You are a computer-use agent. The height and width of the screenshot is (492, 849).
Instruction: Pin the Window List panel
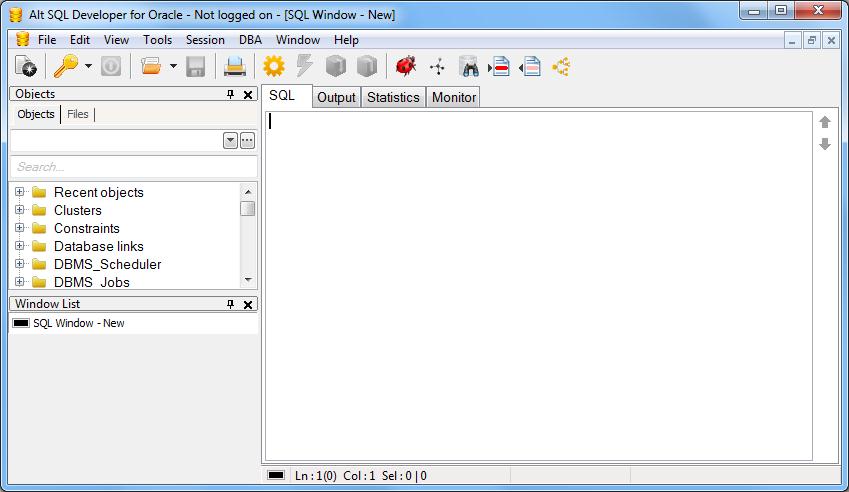[231, 304]
